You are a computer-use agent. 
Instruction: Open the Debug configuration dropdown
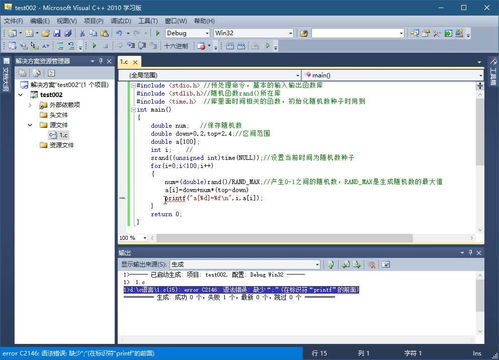(x=207, y=33)
